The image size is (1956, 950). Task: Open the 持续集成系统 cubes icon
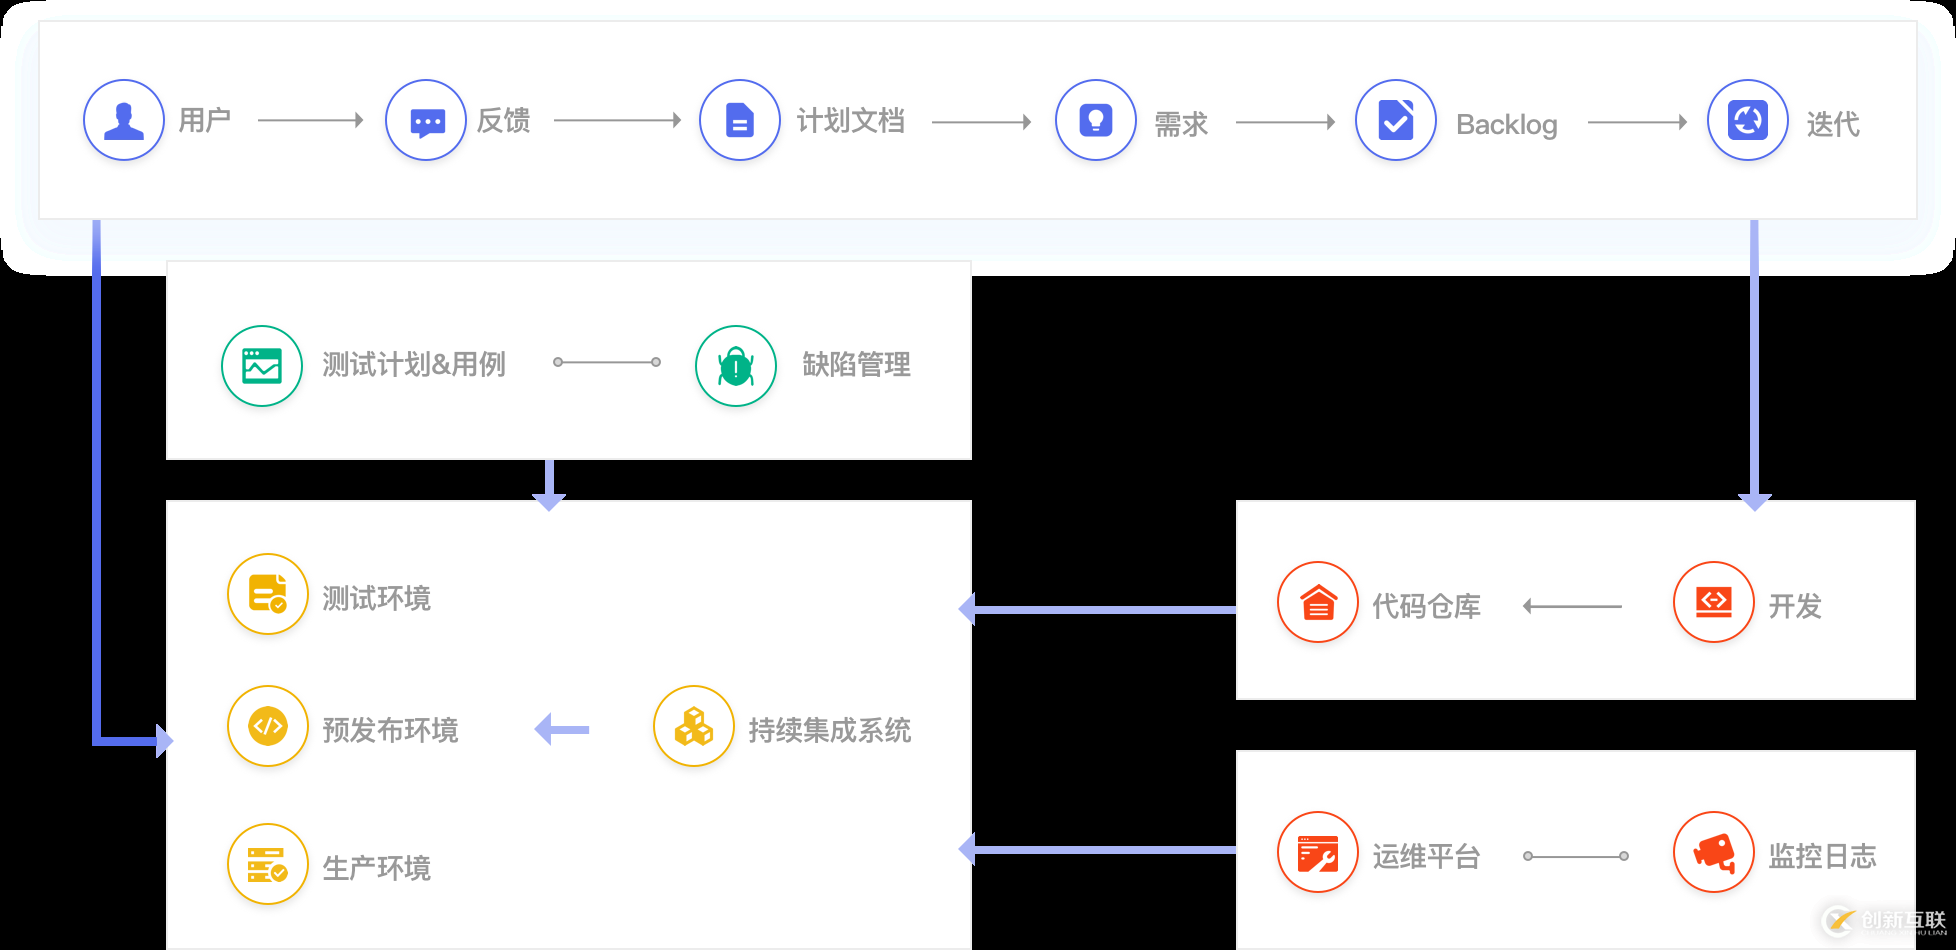click(693, 727)
